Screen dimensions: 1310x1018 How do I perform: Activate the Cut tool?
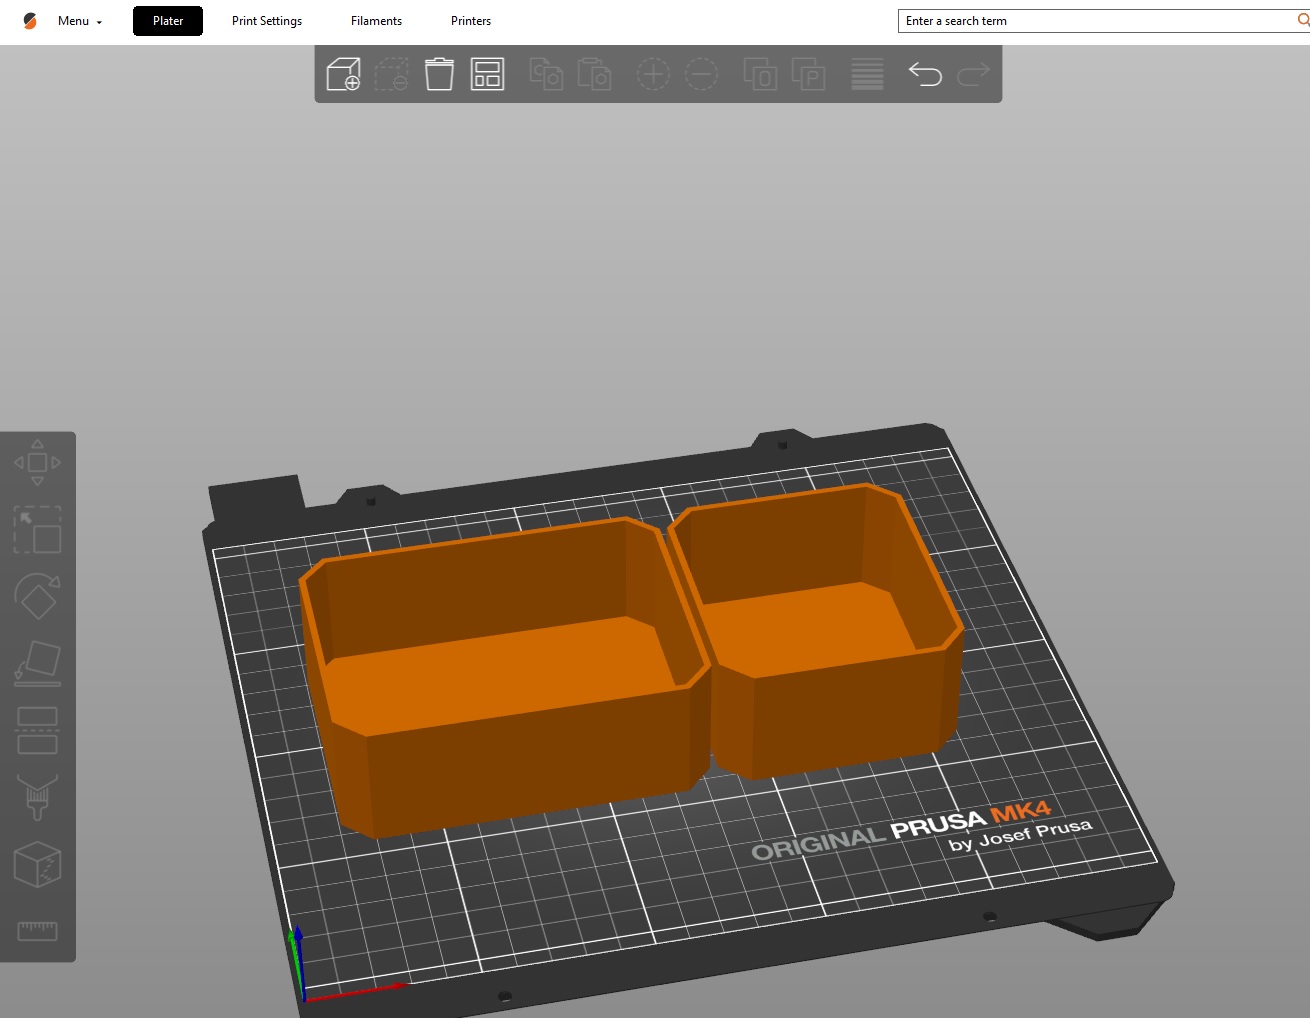click(37, 730)
